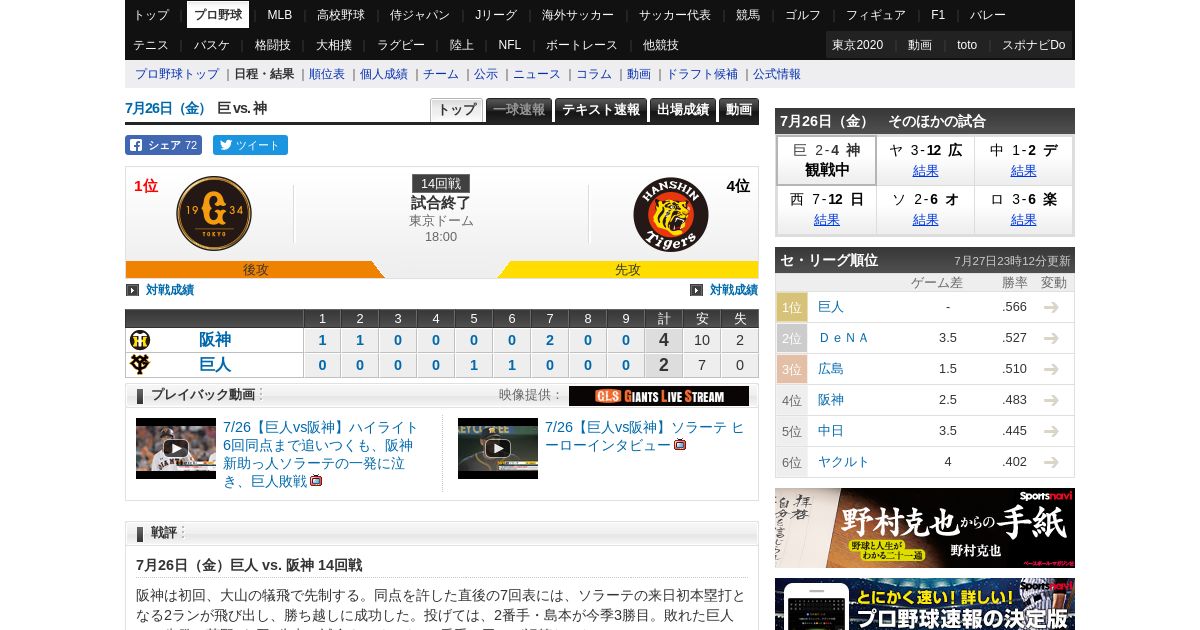The height and width of the screenshot is (630, 1200).
Task: Click プロ野球速報 app banner
Action: click(925, 604)
